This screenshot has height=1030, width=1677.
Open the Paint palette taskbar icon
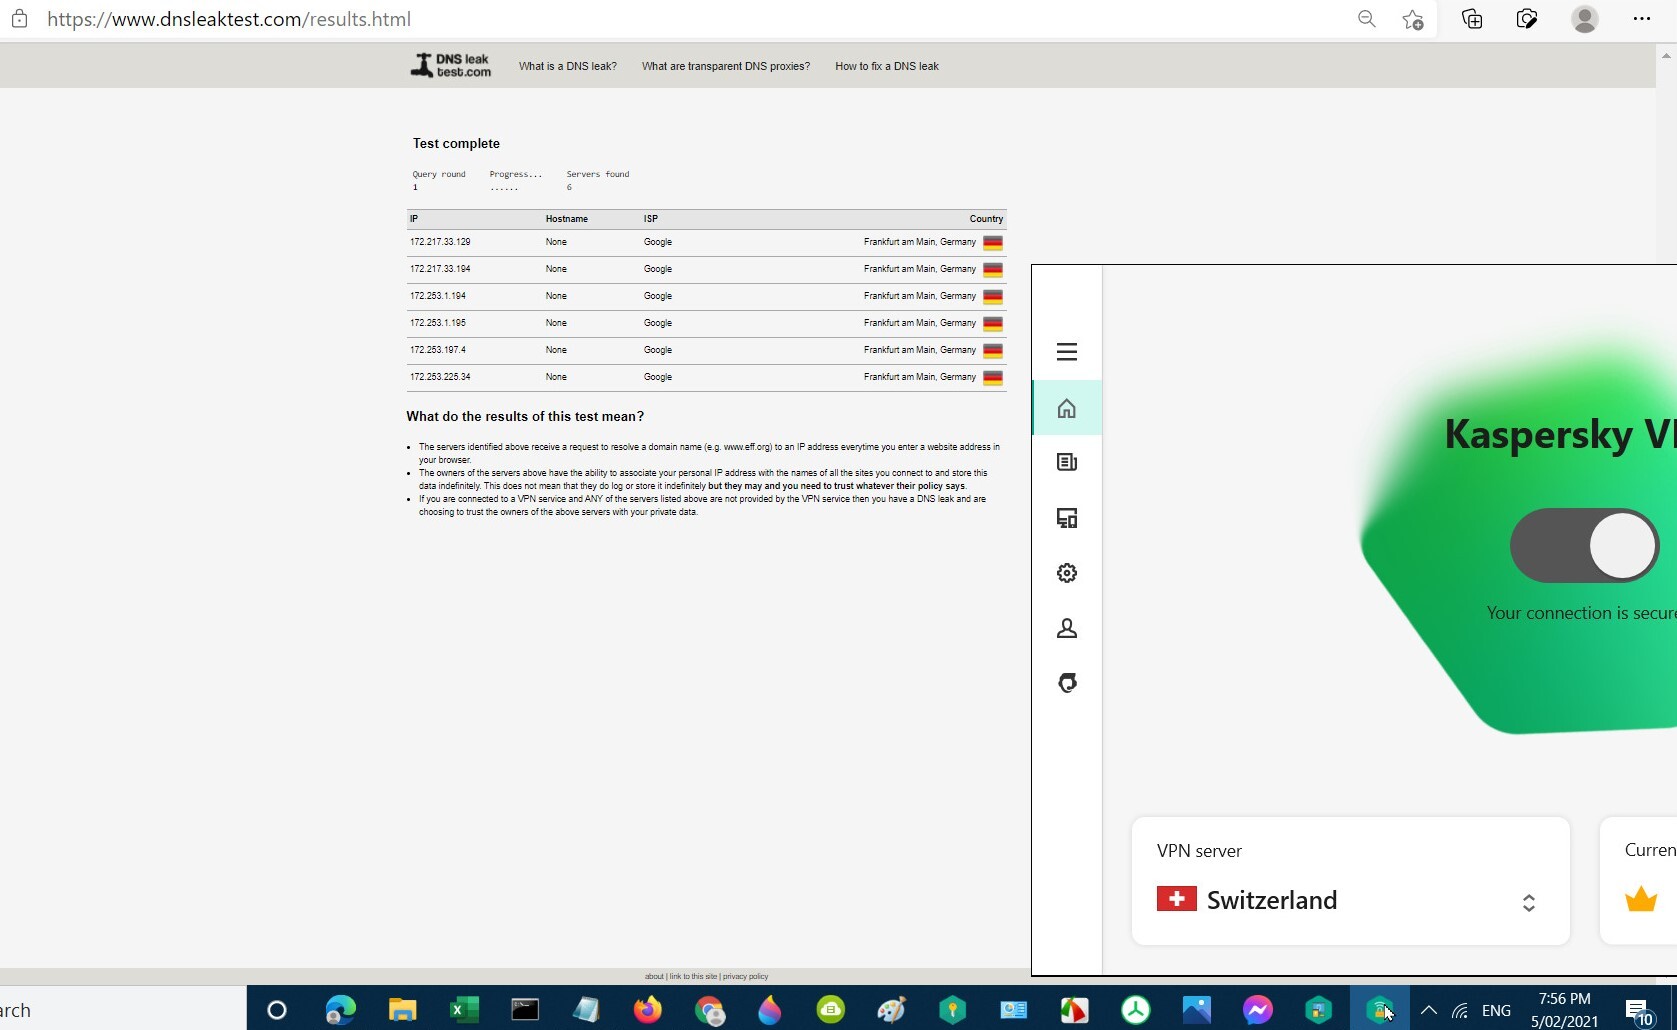[x=891, y=1010]
